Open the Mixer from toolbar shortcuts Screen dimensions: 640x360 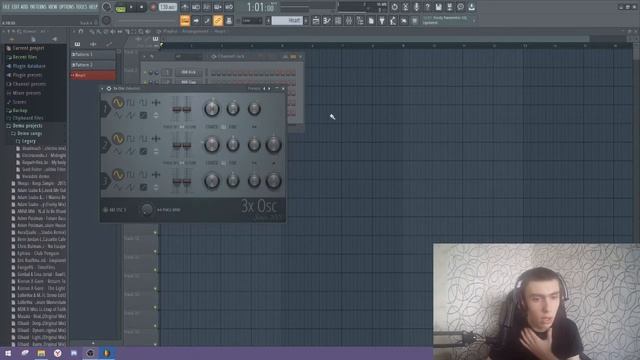(349, 20)
